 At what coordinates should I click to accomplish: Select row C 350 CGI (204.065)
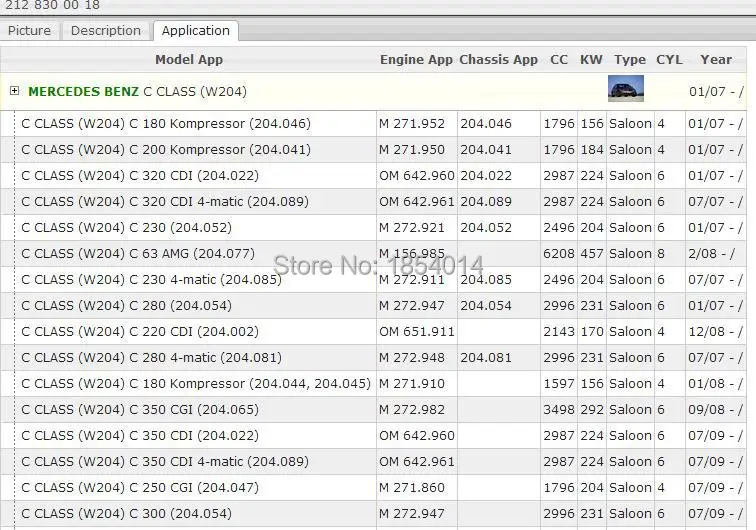[x=374, y=410]
